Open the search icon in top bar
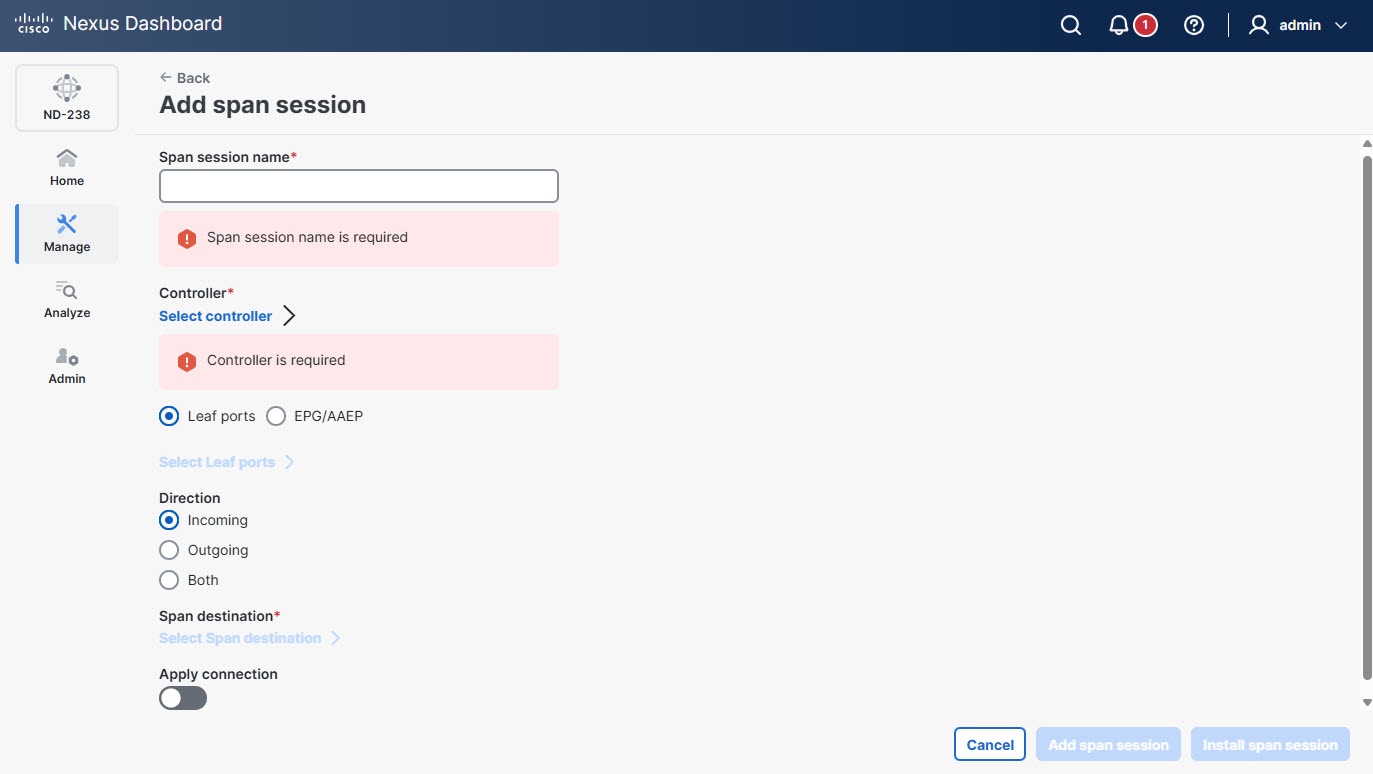 coord(1070,25)
